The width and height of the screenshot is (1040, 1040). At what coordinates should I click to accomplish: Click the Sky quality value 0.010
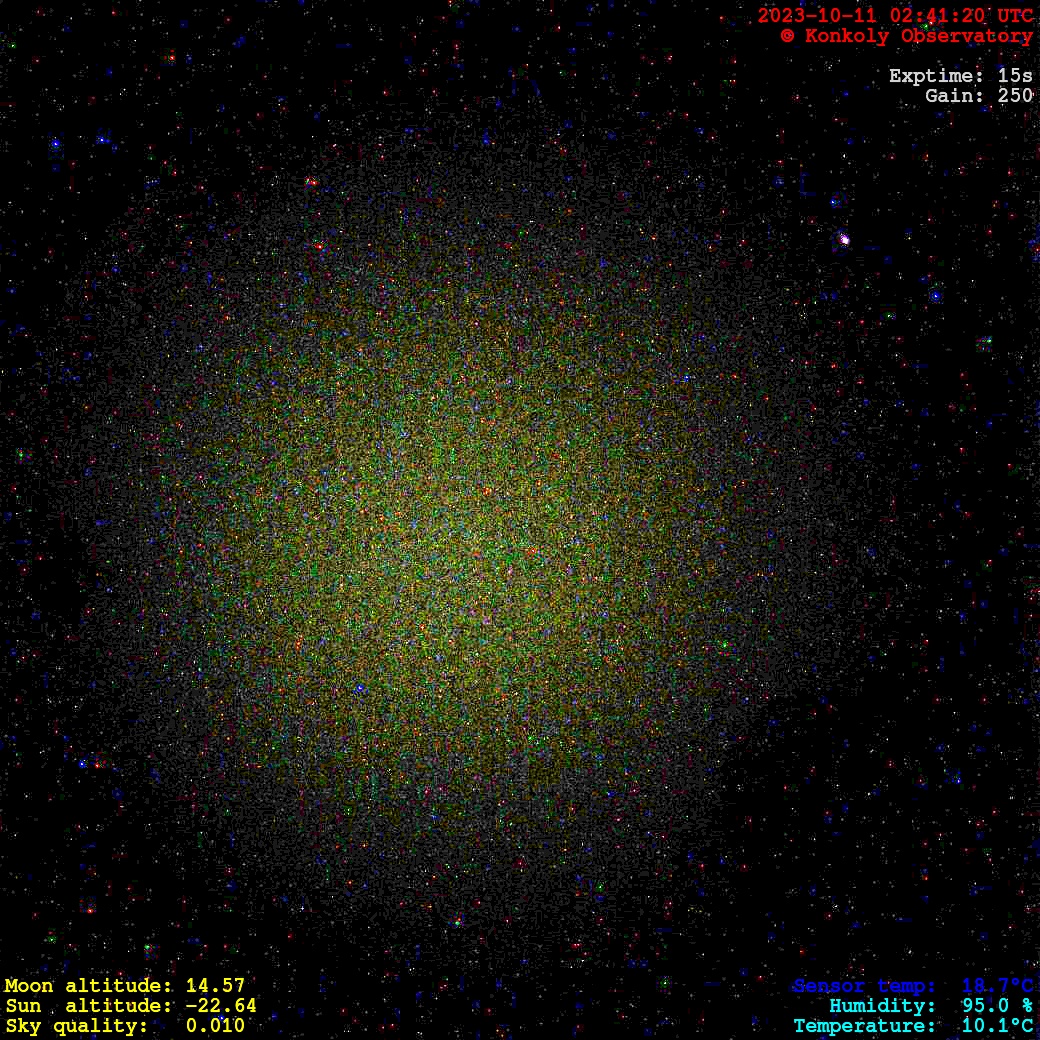(215, 1026)
